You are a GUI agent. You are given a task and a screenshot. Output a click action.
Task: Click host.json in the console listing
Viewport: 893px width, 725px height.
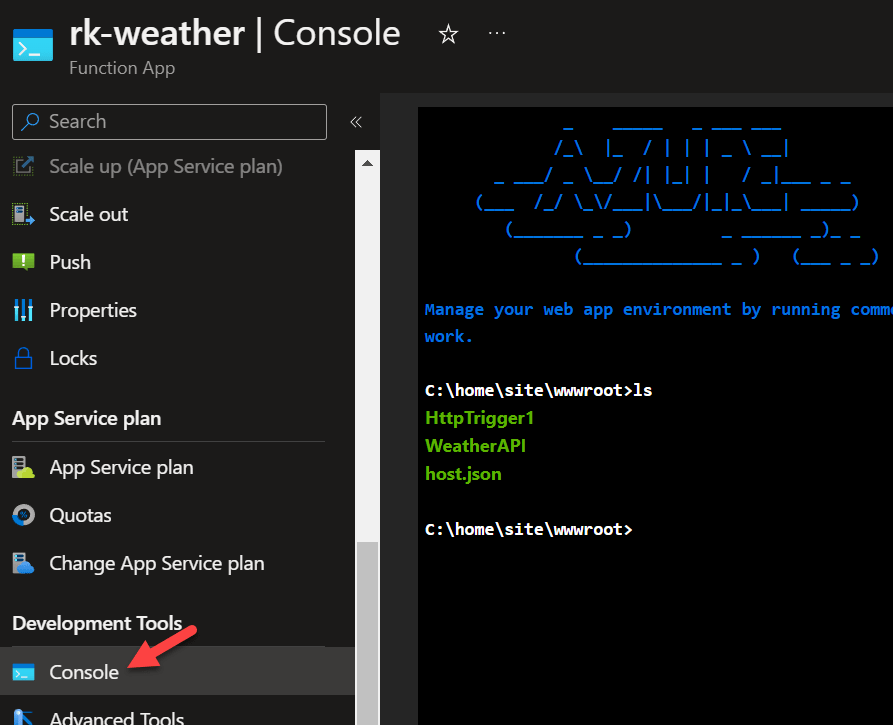(x=463, y=474)
